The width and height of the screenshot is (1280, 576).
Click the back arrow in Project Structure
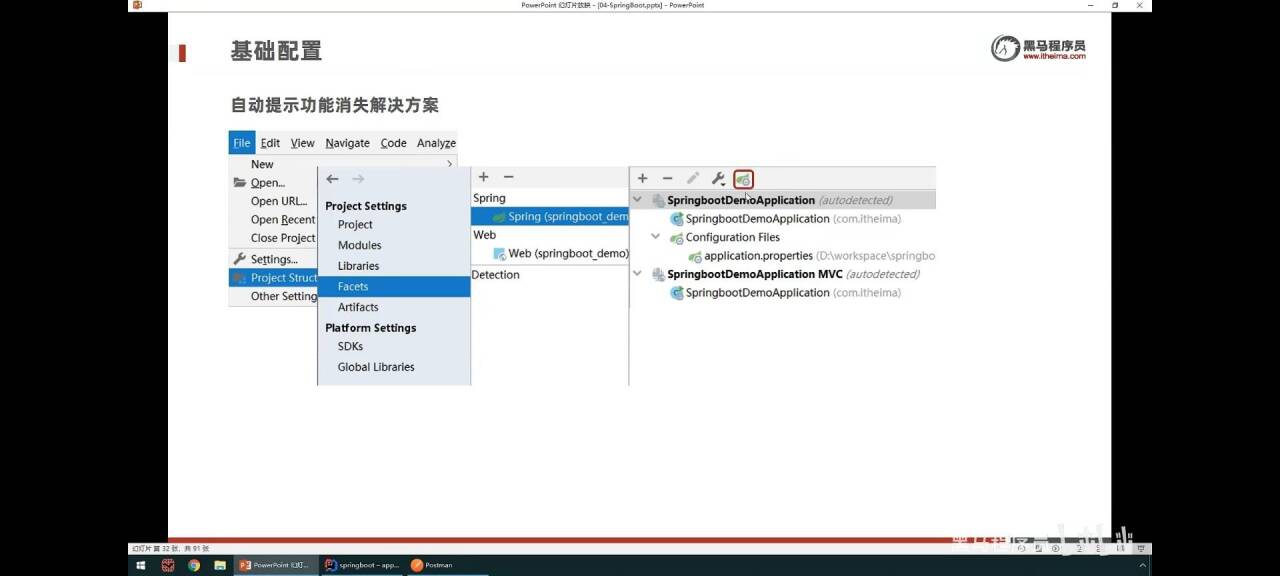332,179
